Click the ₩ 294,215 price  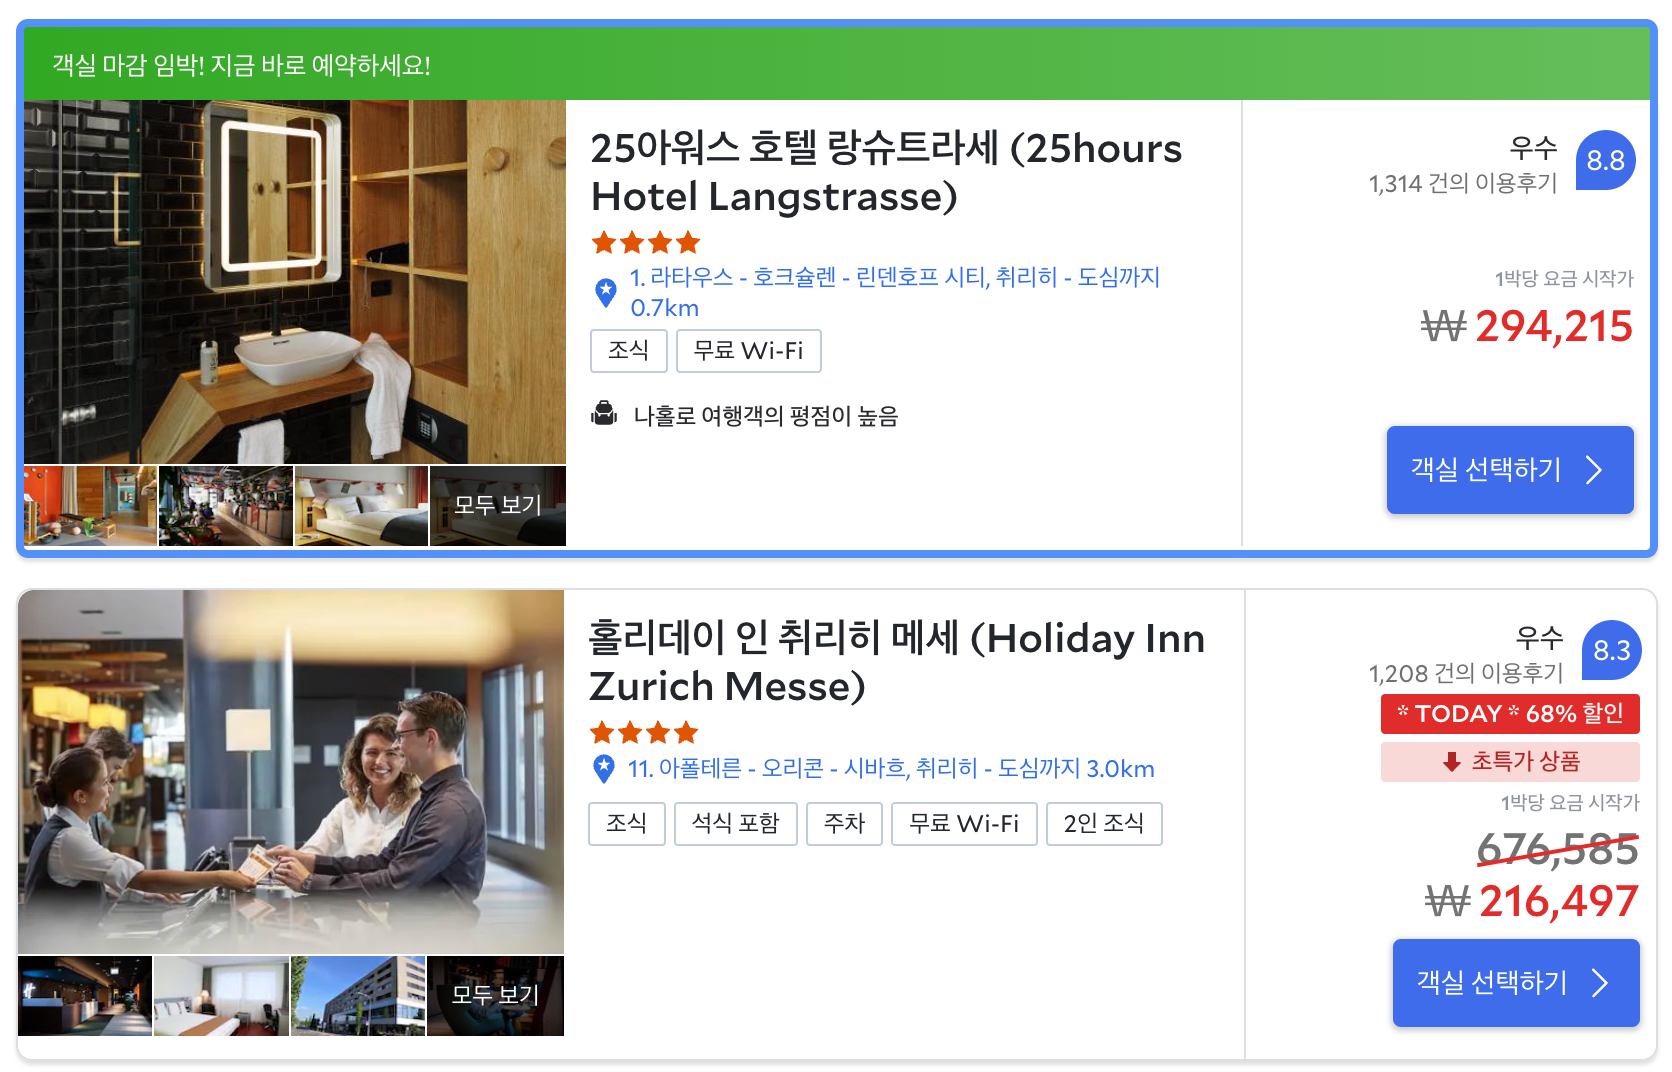(x=1527, y=326)
